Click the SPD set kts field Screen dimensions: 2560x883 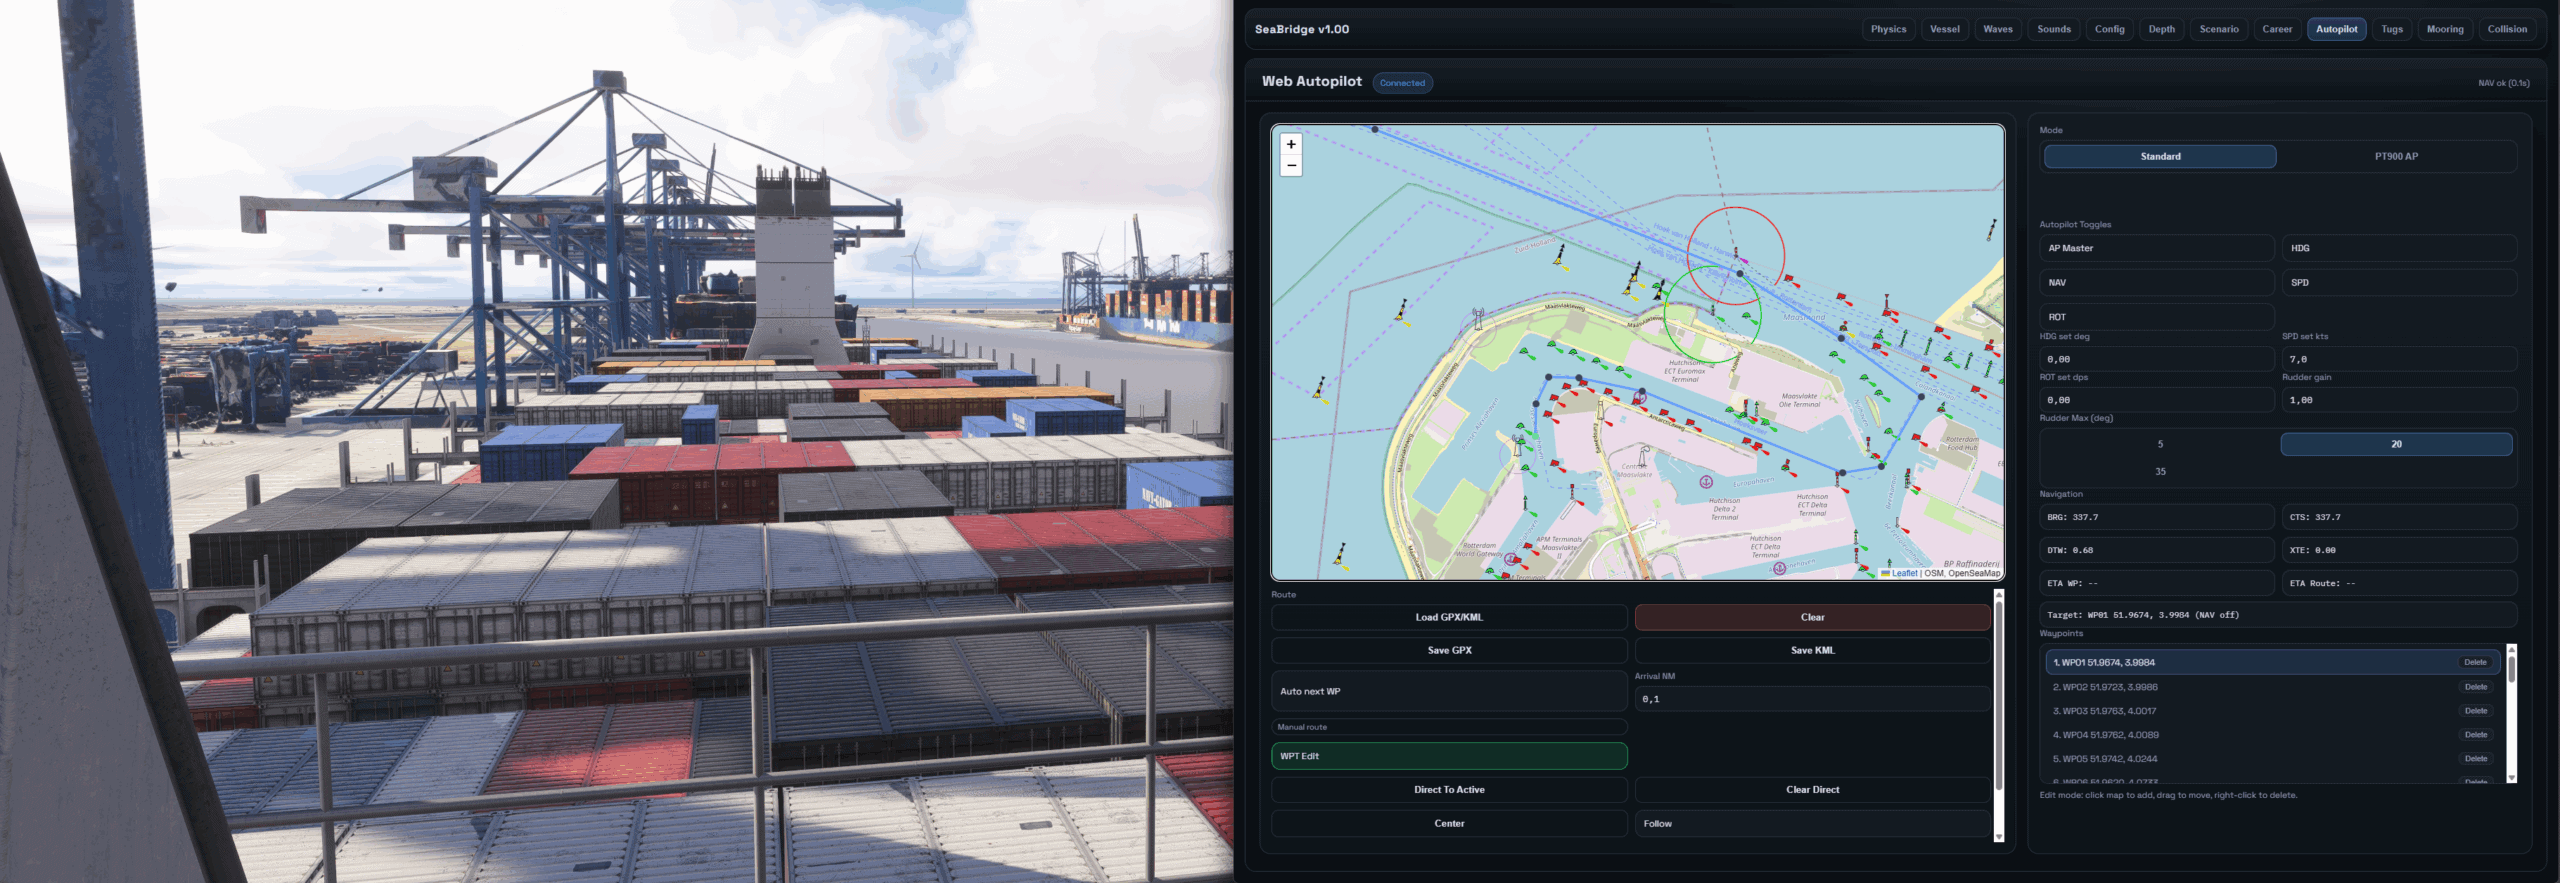pyautogui.click(x=2398, y=359)
